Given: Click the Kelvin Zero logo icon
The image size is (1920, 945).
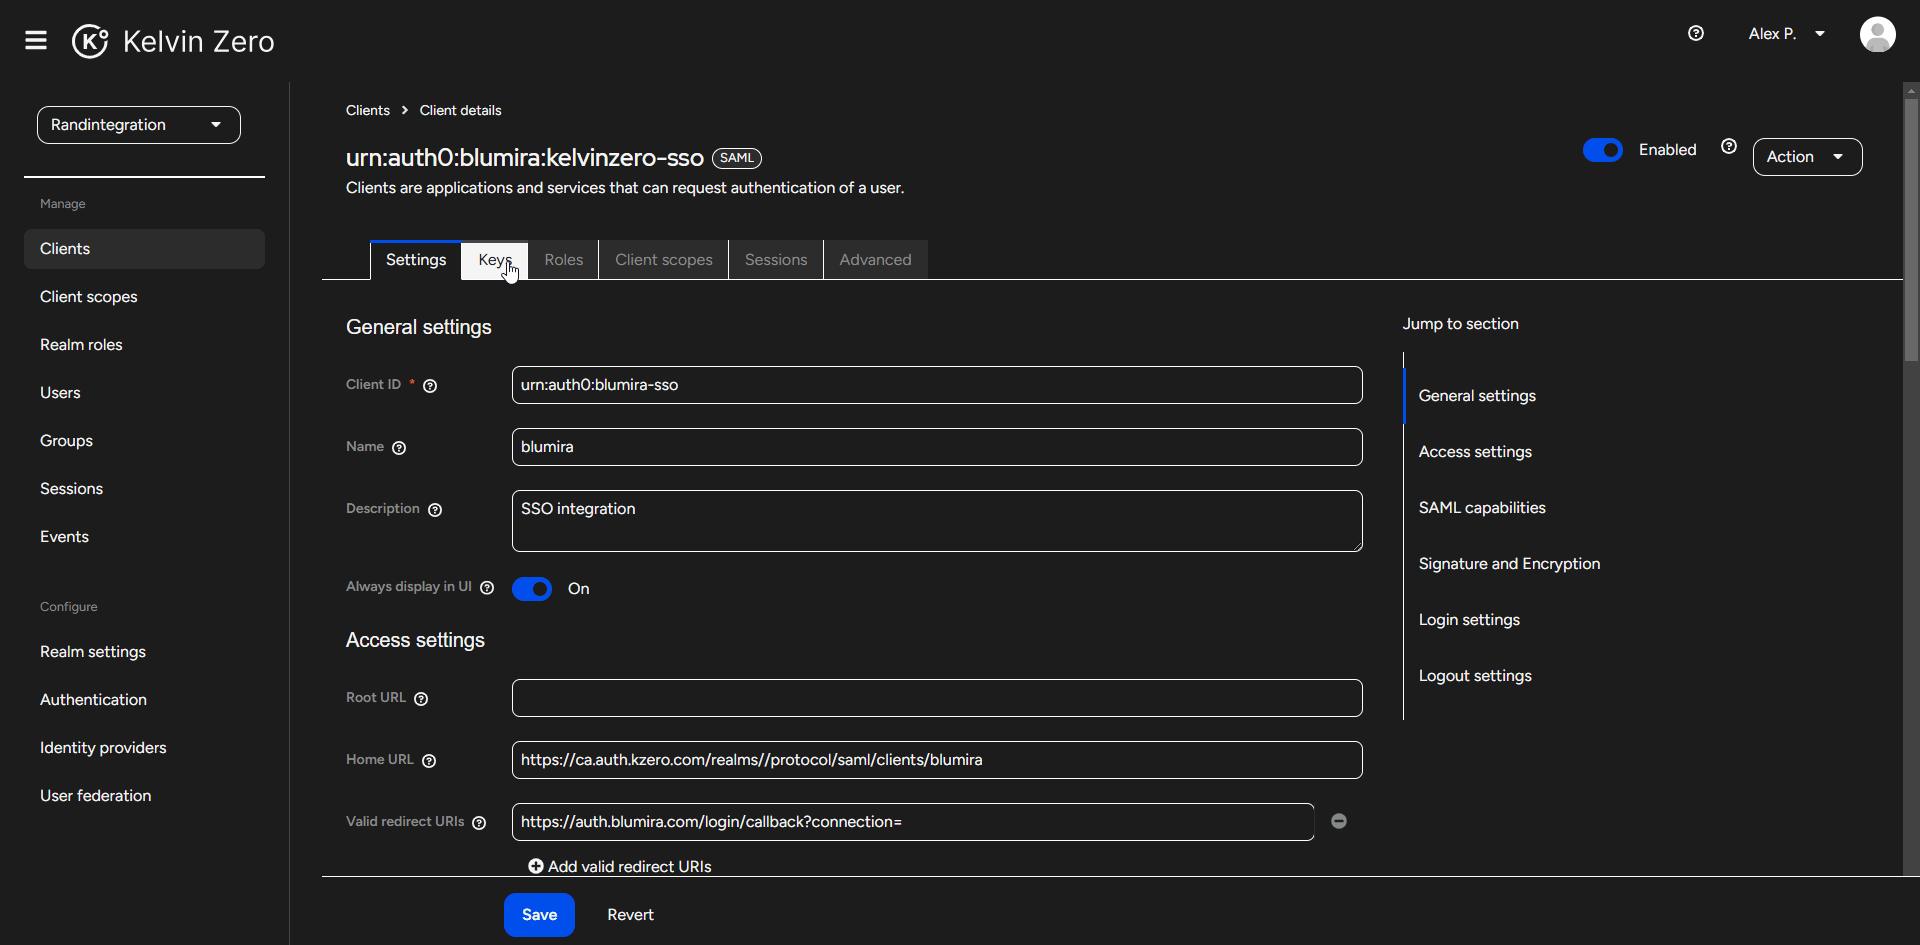Looking at the screenshot, I should click(x=90, y=41).
